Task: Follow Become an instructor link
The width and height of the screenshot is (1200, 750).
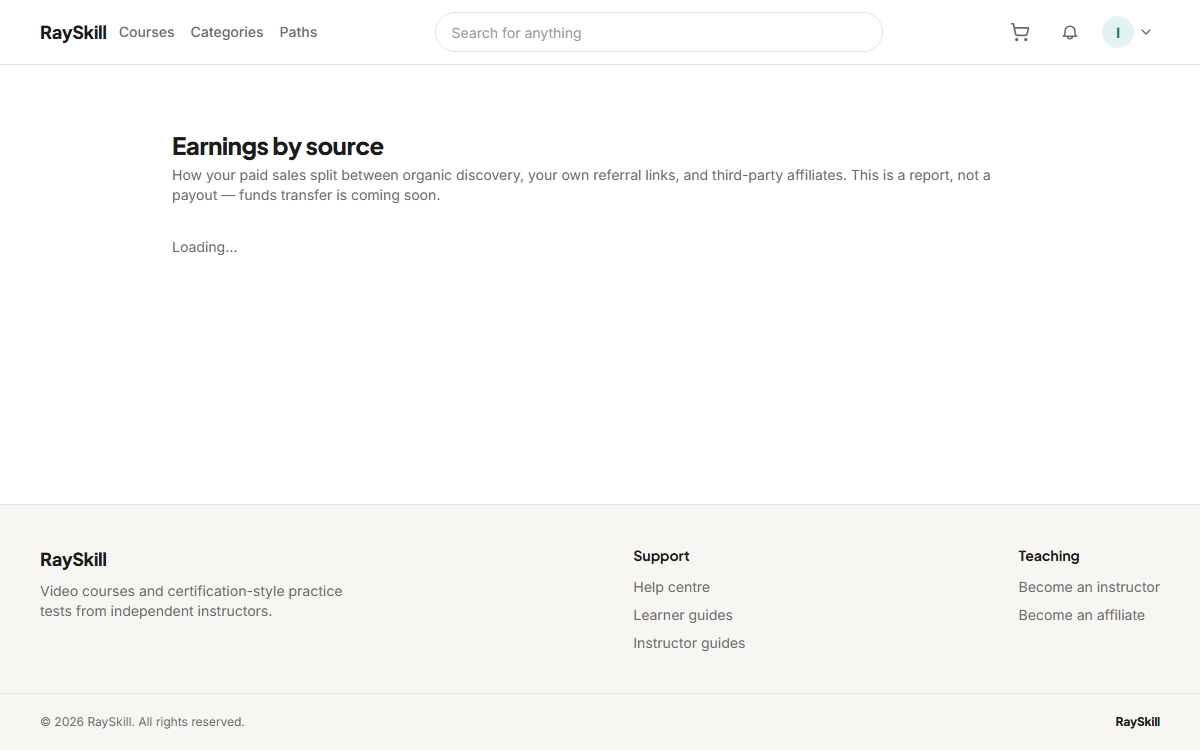Action: [1089, 587]
